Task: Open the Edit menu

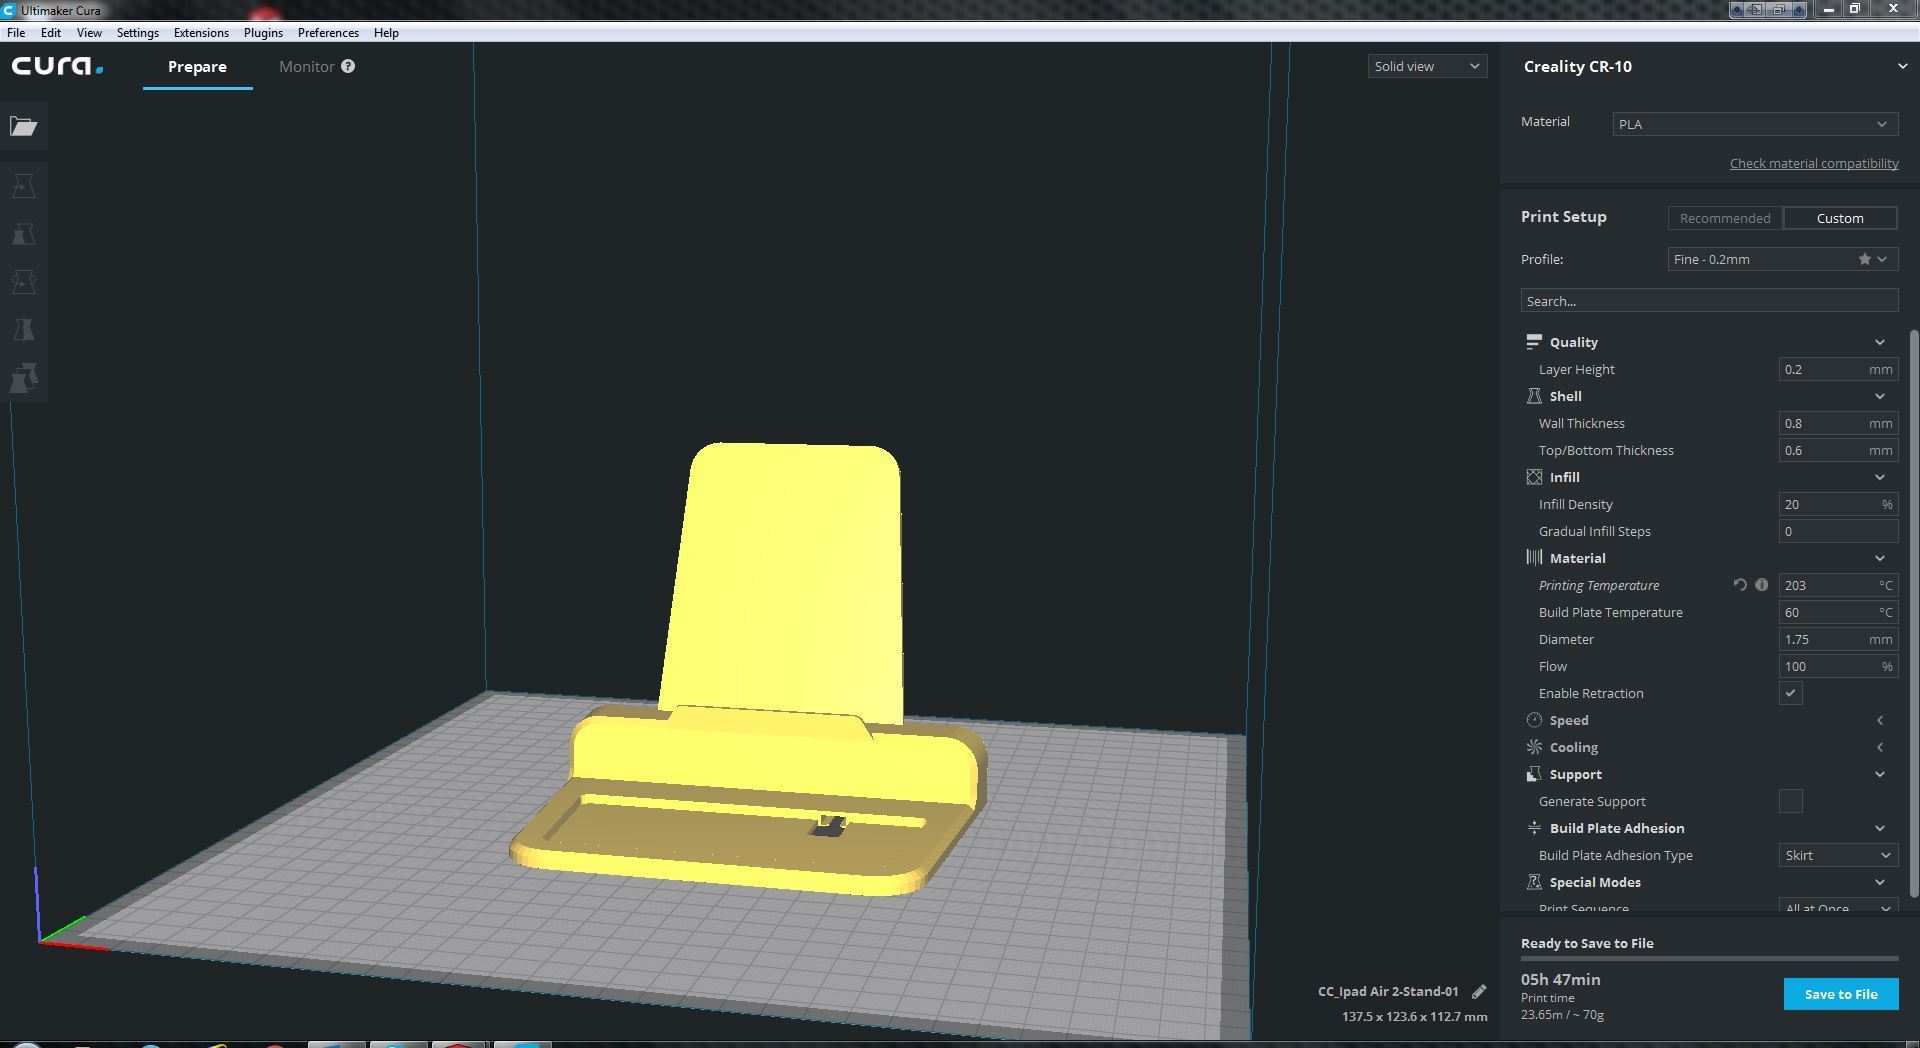Action: (x=50, y=33)
